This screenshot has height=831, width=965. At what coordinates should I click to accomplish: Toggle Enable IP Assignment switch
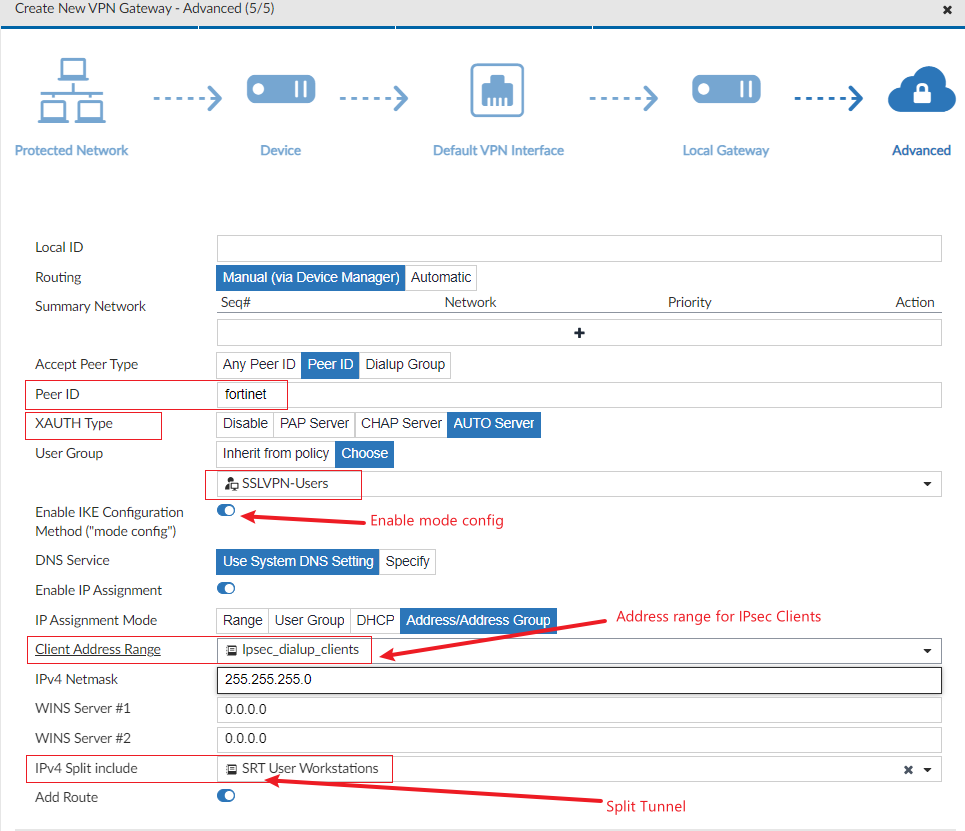click(226, 588)
